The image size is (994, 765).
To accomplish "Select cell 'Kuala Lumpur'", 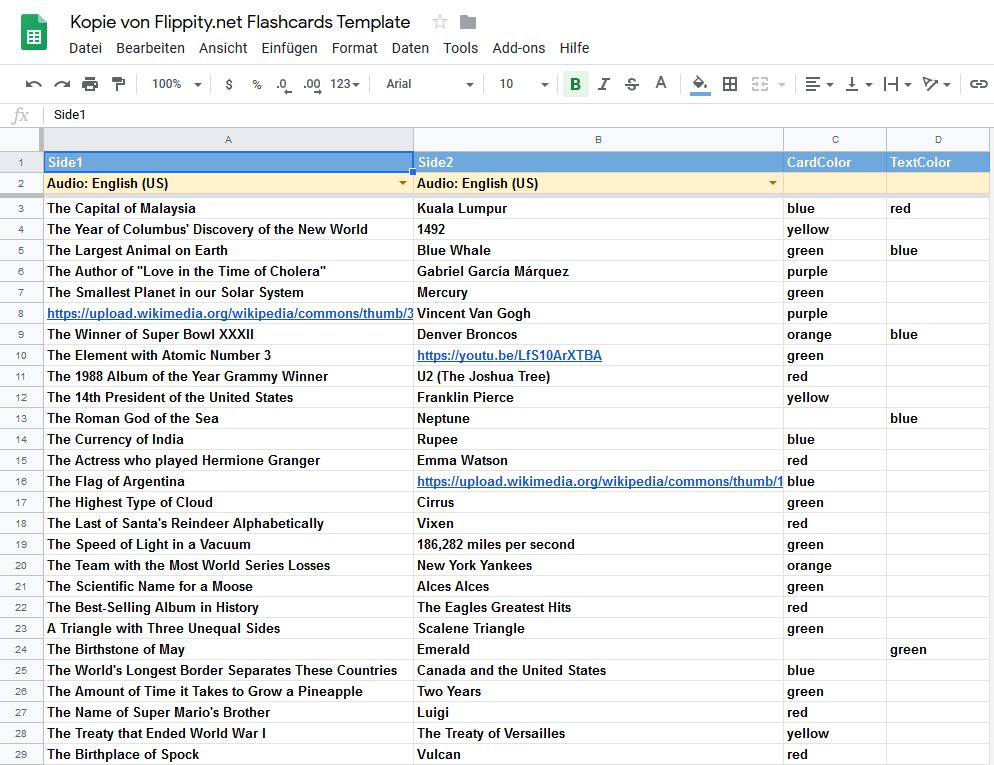I will pos(598,209).
